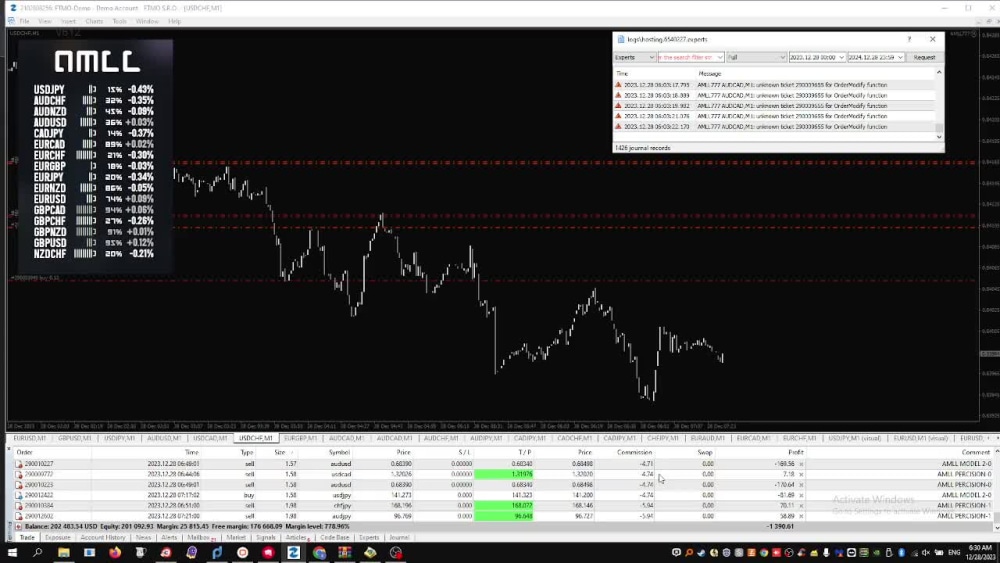Click the green T/P cell 168.077
1000x563 pixels.
[x=504, y=506]
